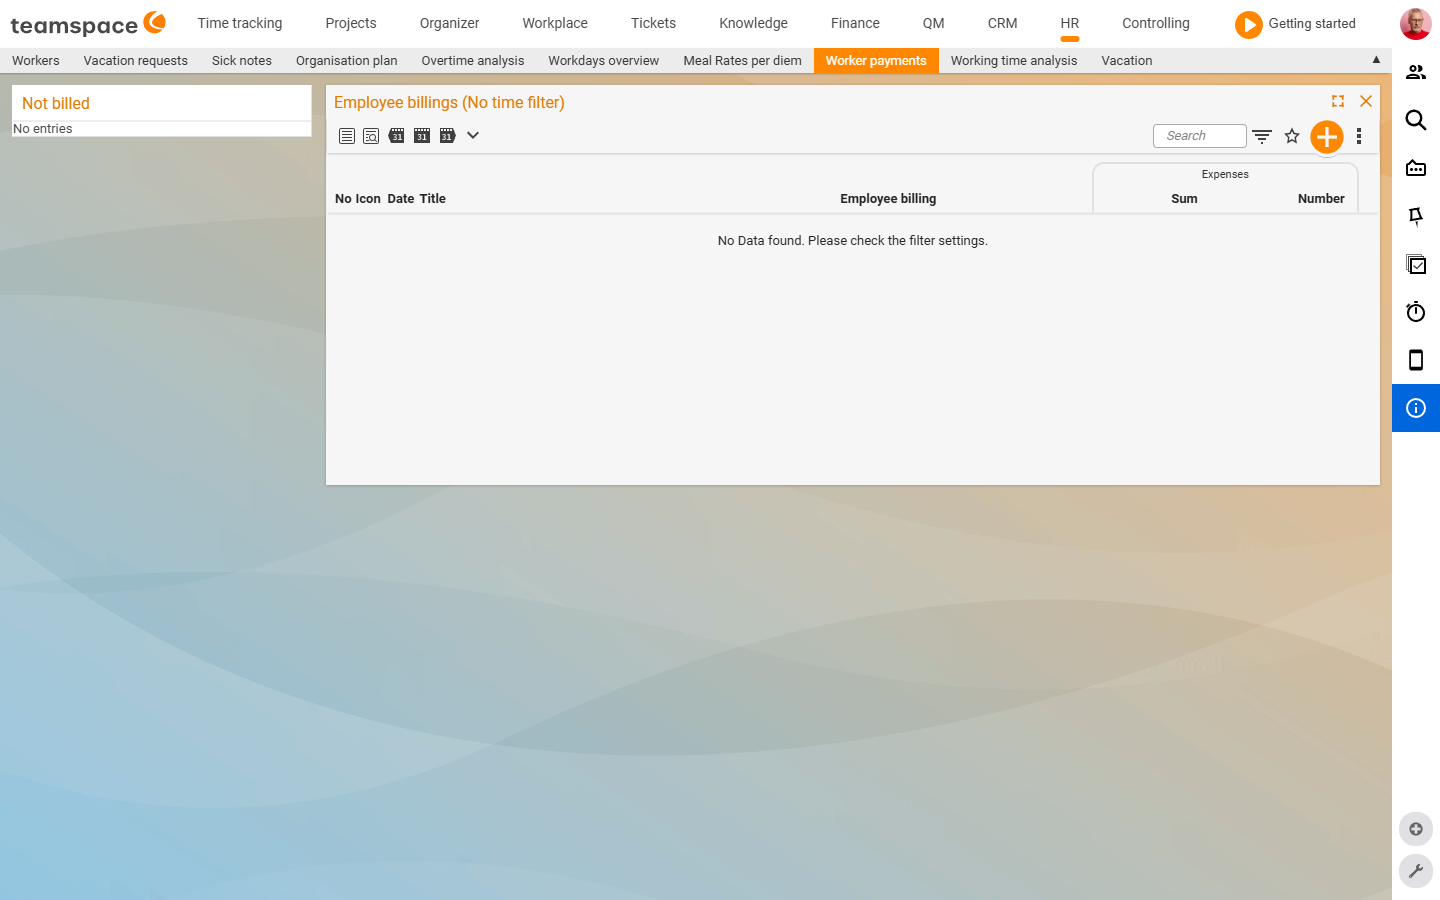The image size is (1440, 900).
Task: Click the Employee billings panel title
Action: [449, 102]
